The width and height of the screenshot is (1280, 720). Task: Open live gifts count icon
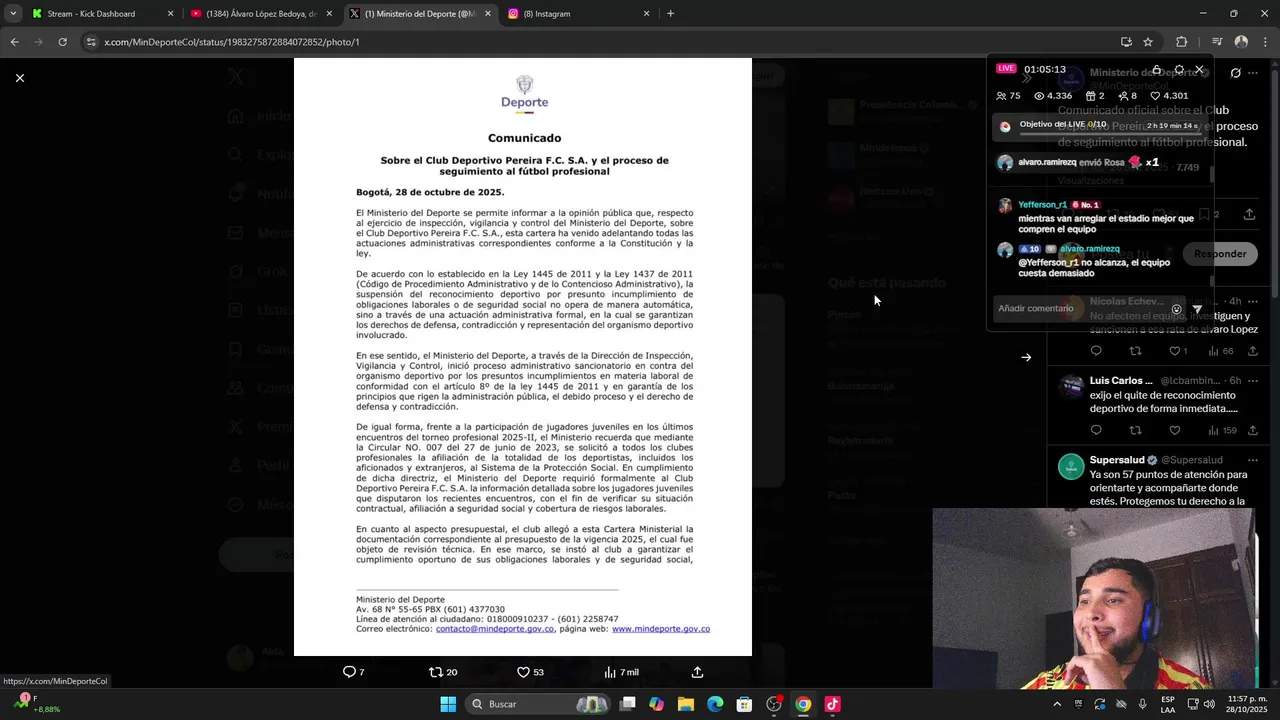pos(1095,96)
